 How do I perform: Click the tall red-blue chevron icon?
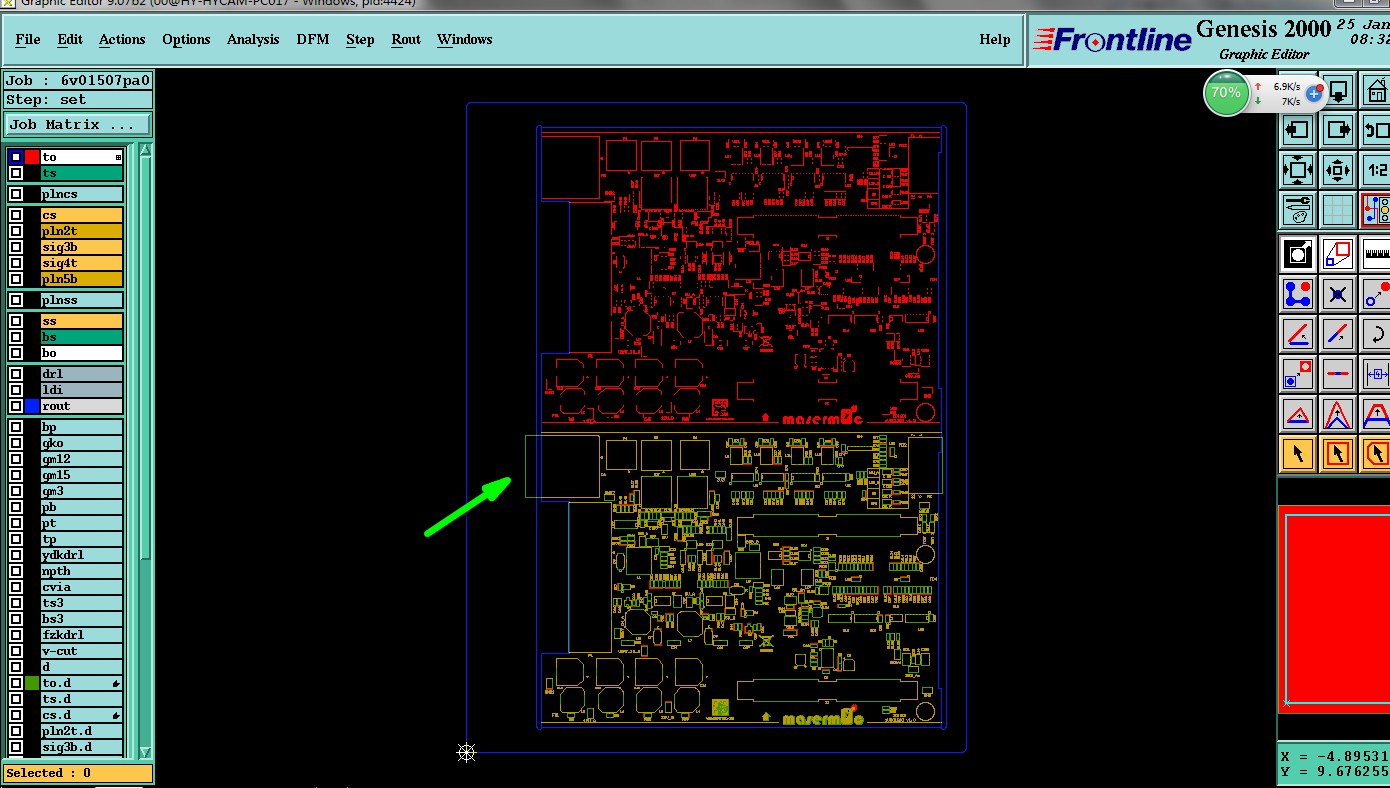pos(1338,414)
